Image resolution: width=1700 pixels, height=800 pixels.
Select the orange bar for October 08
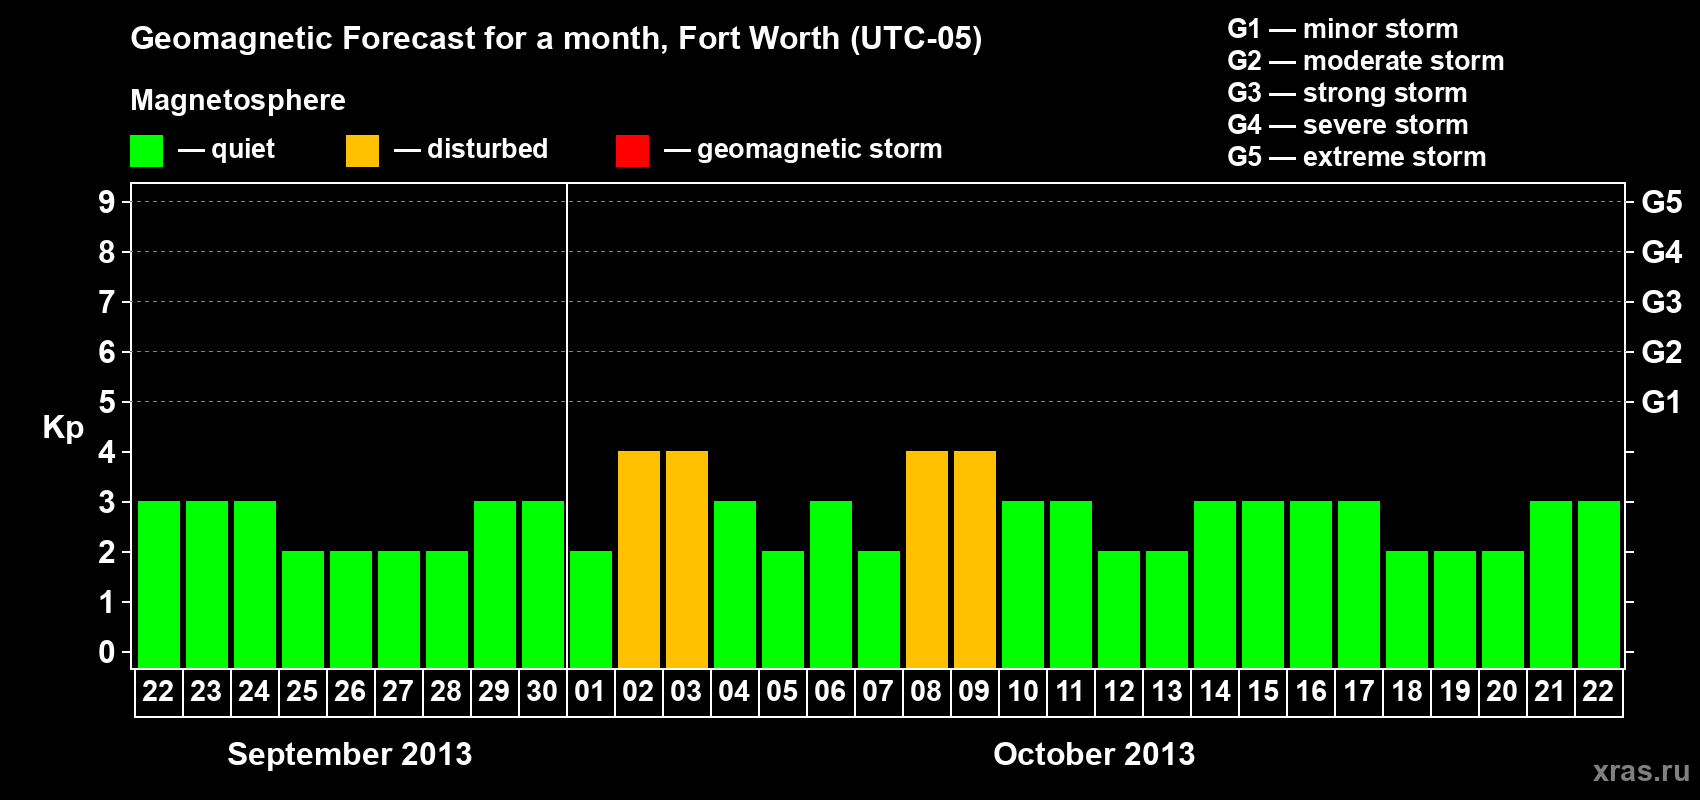[927, 560]
